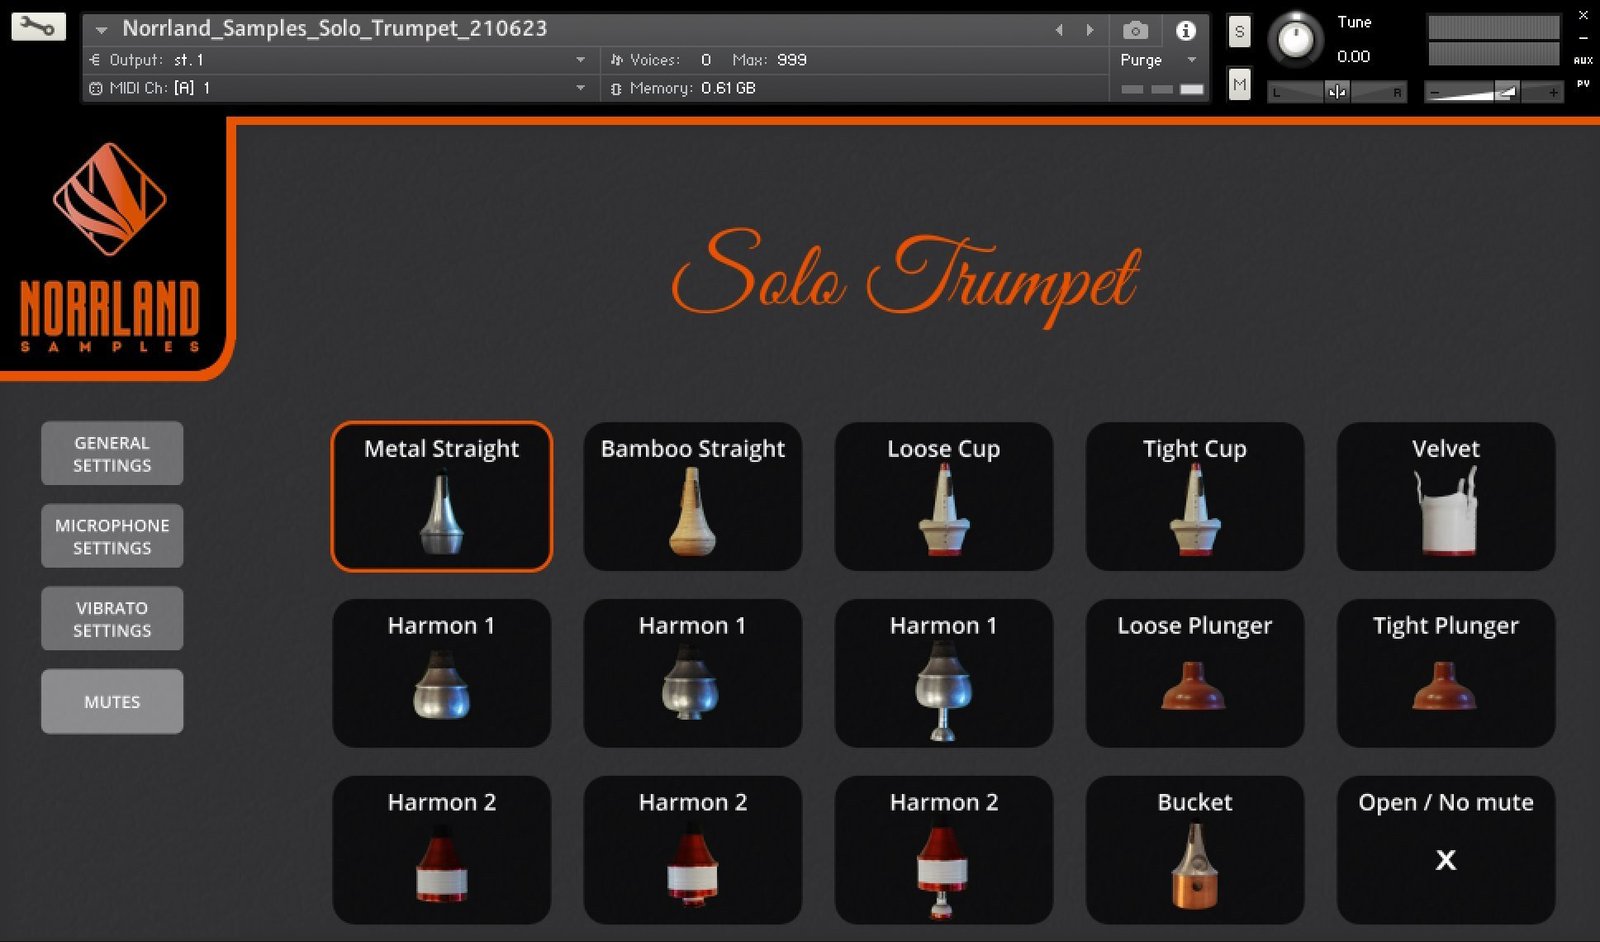This screenshot has width=1600, height=942.
Task: Switch to the Mutes page
Action: coord(112,702)
